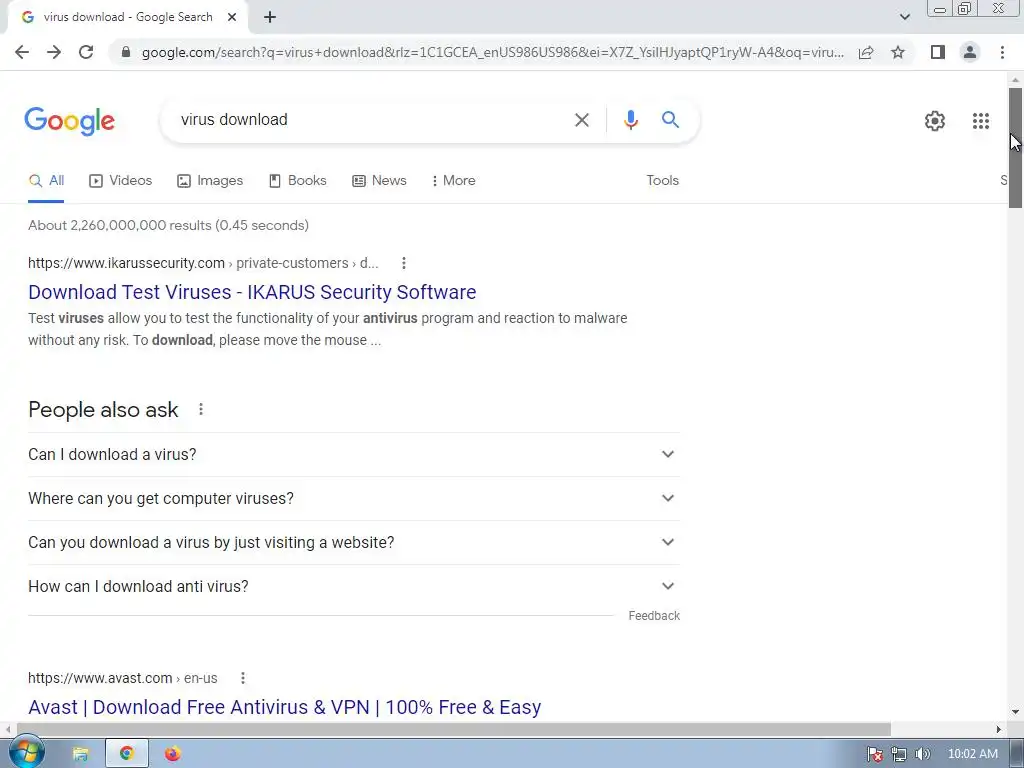Open the search Tools options

click(662, 181)
